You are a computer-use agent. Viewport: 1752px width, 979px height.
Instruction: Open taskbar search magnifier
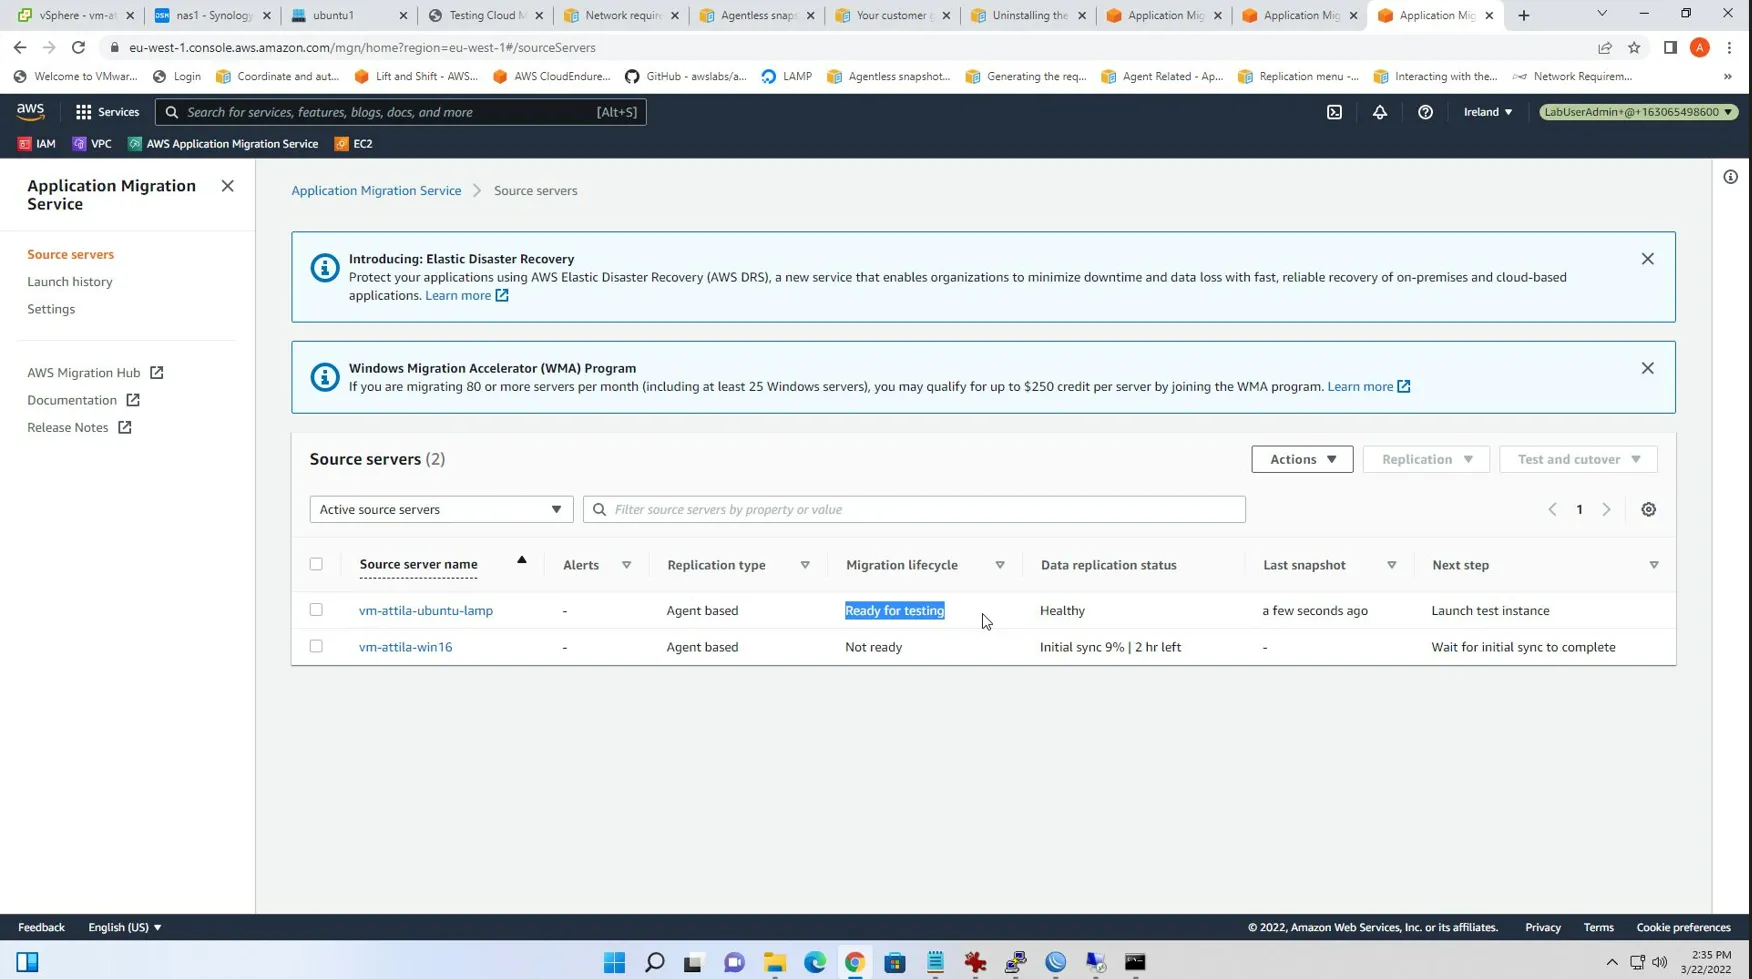point(654,962)
